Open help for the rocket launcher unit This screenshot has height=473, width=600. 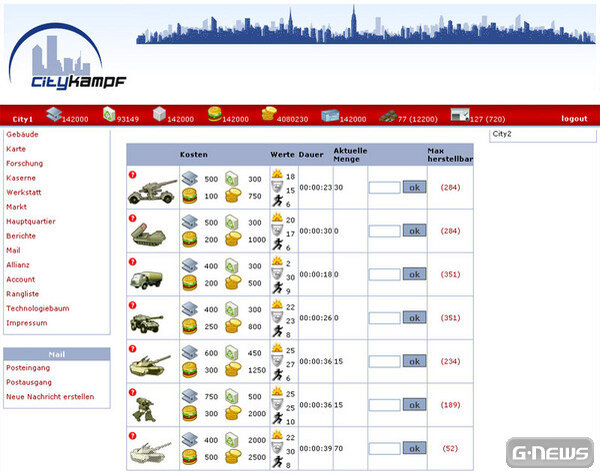click(x=132, y=218)
